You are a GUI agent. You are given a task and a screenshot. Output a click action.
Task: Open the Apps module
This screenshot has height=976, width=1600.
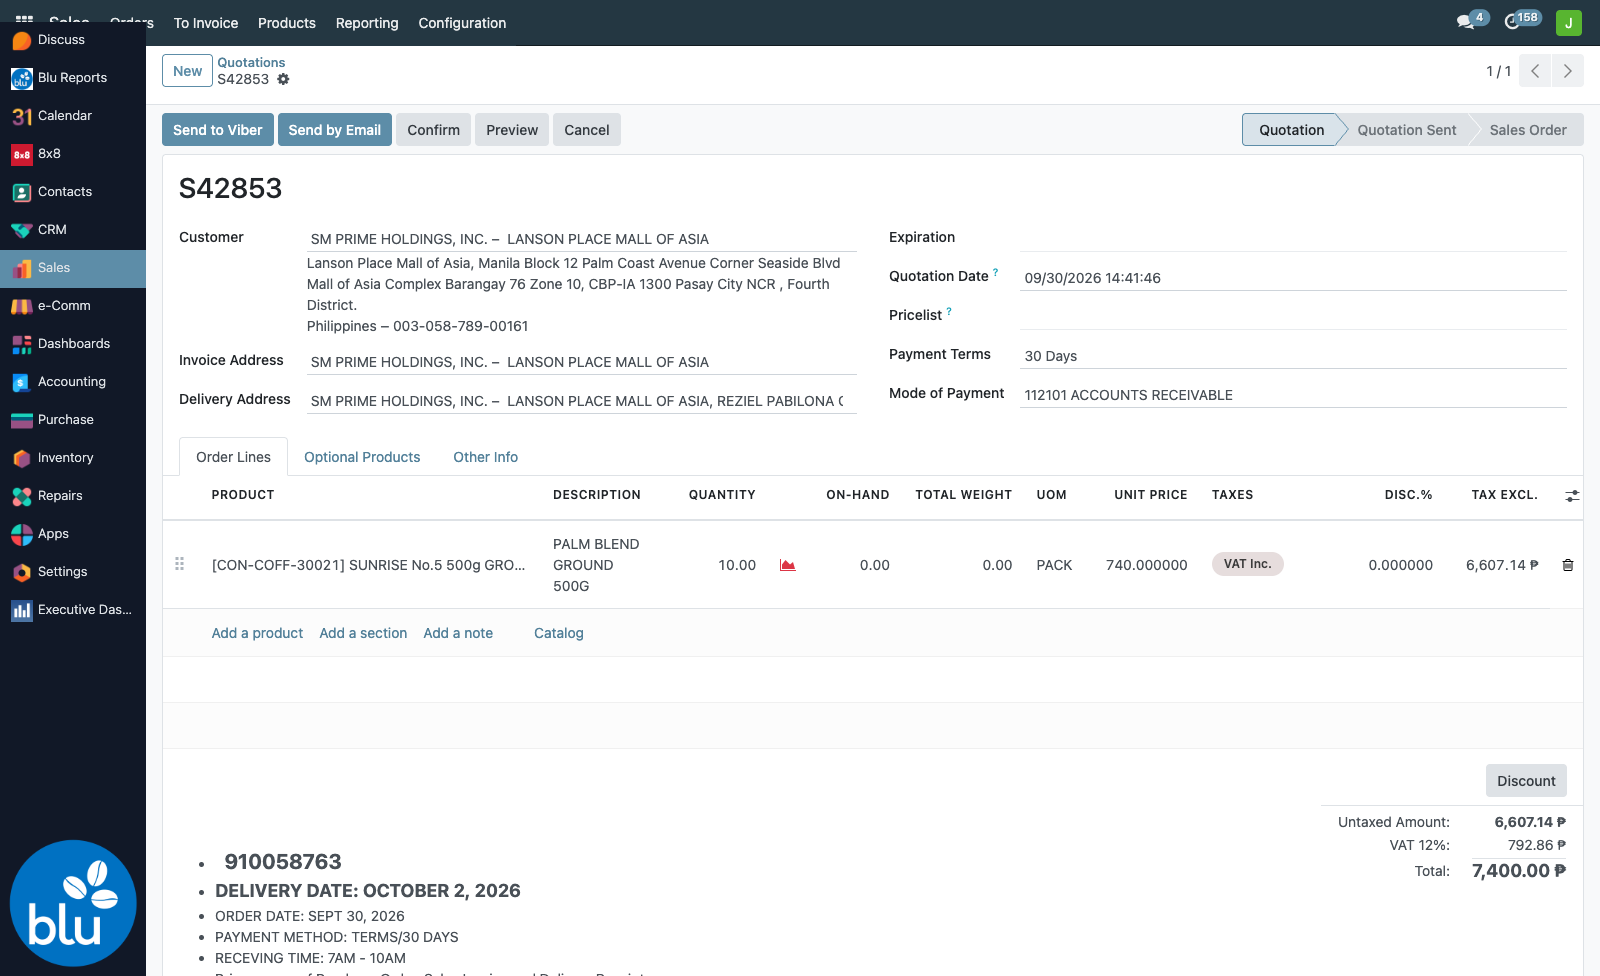73,534
